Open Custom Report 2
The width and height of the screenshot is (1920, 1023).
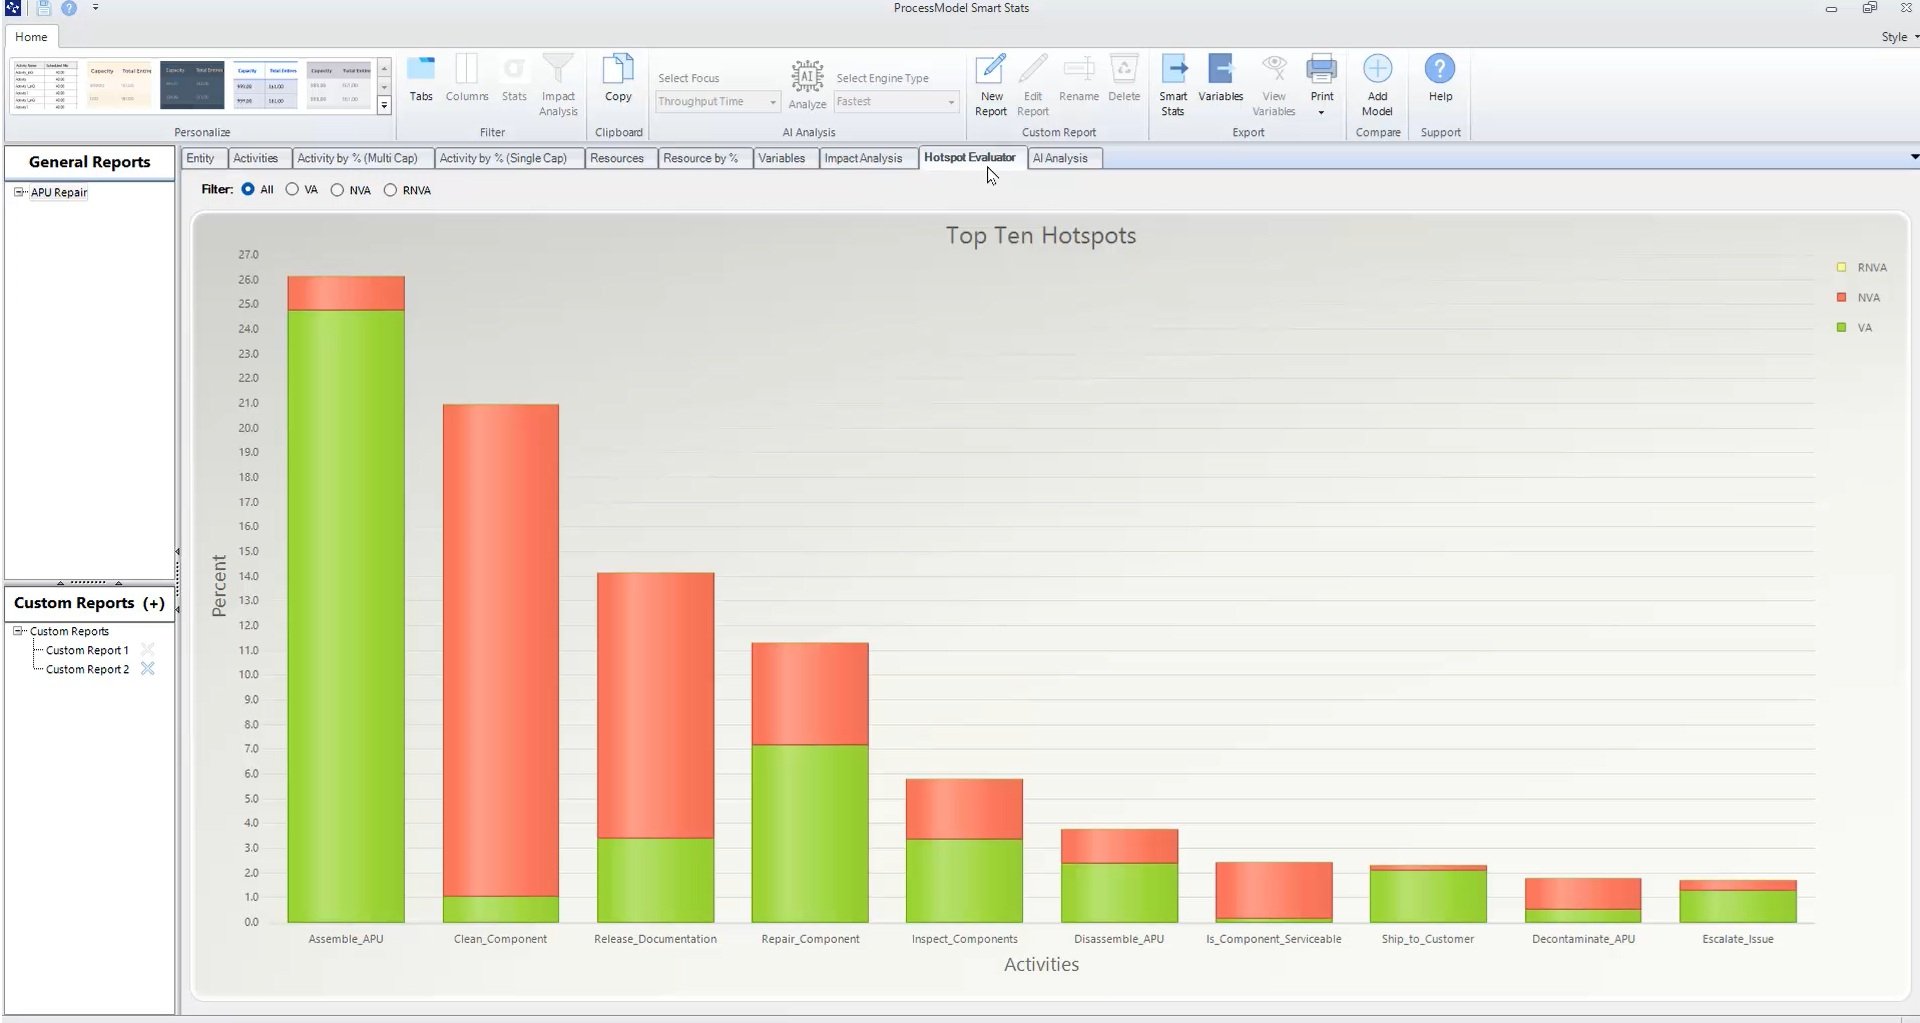coord(87,669)
